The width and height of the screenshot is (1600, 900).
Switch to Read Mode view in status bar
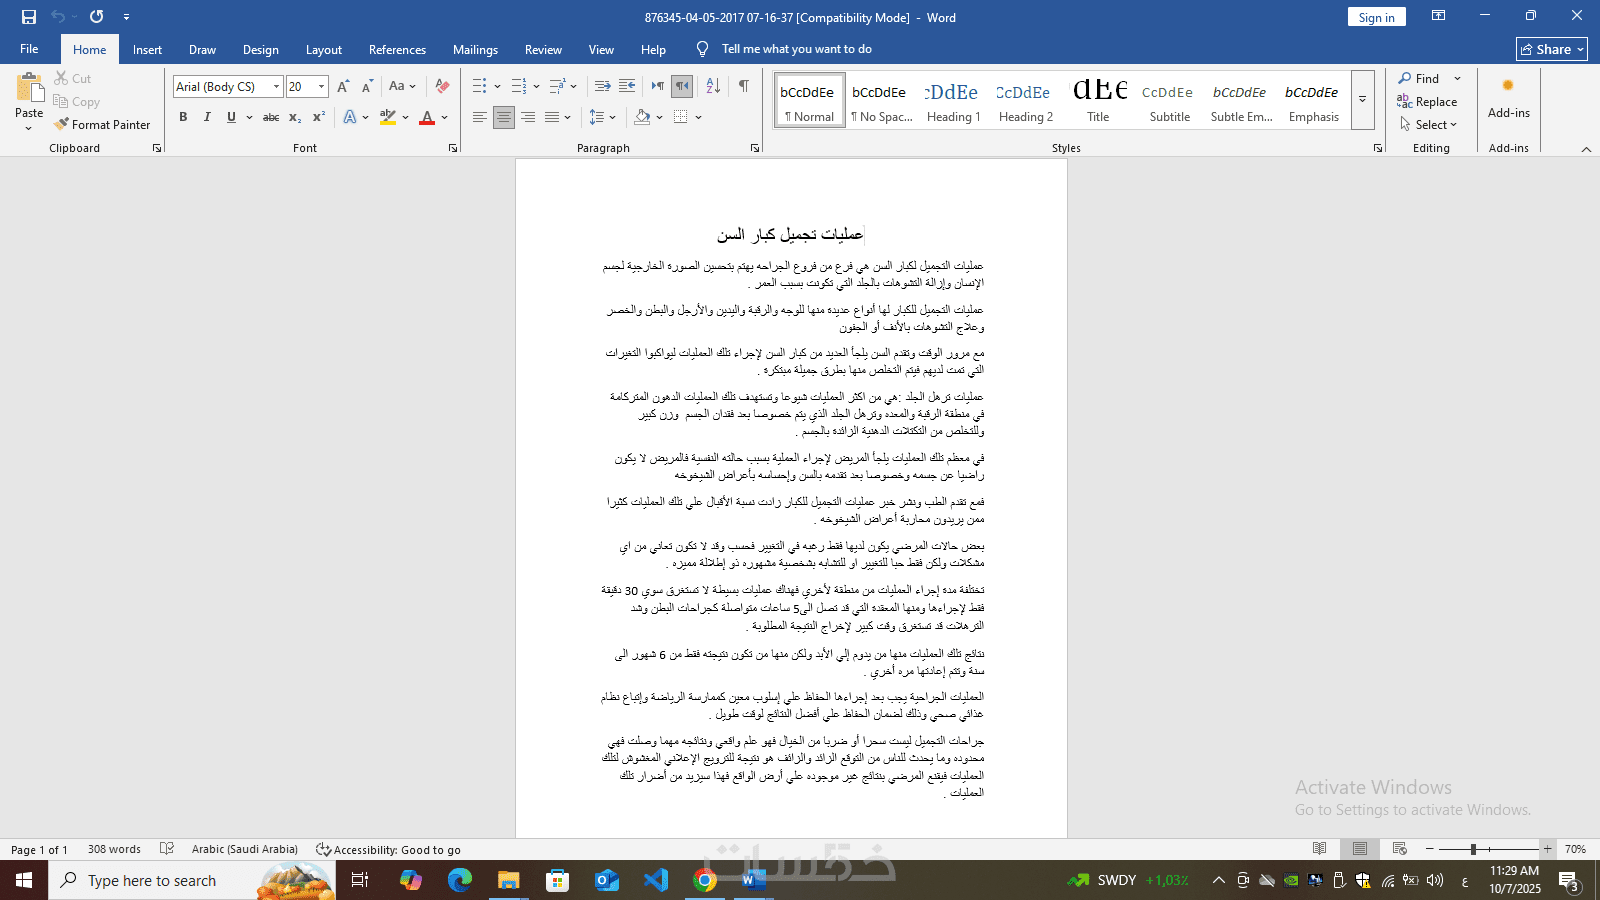(x=1320, y=849)
